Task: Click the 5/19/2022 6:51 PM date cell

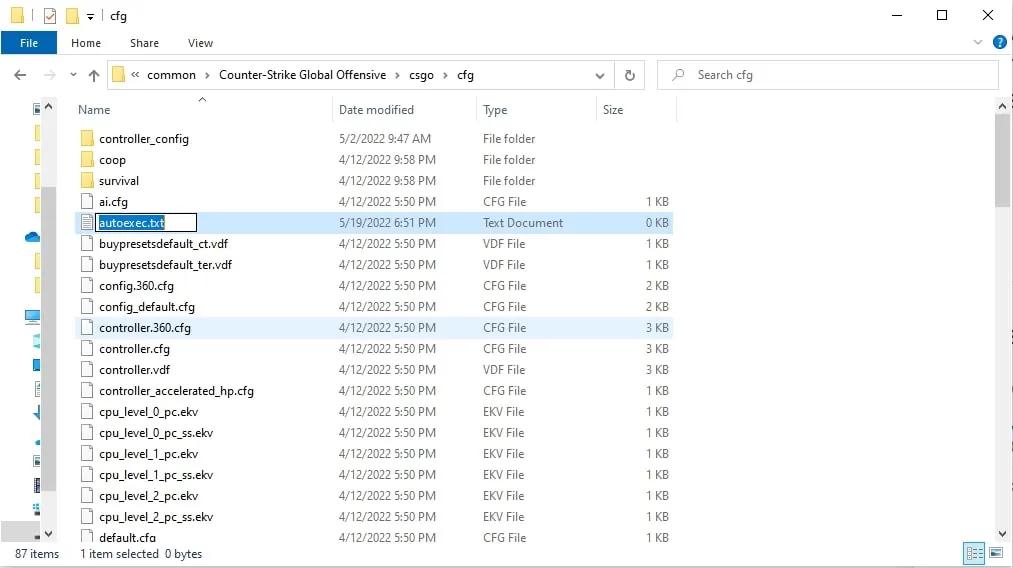Action: [x=387, y=222]
